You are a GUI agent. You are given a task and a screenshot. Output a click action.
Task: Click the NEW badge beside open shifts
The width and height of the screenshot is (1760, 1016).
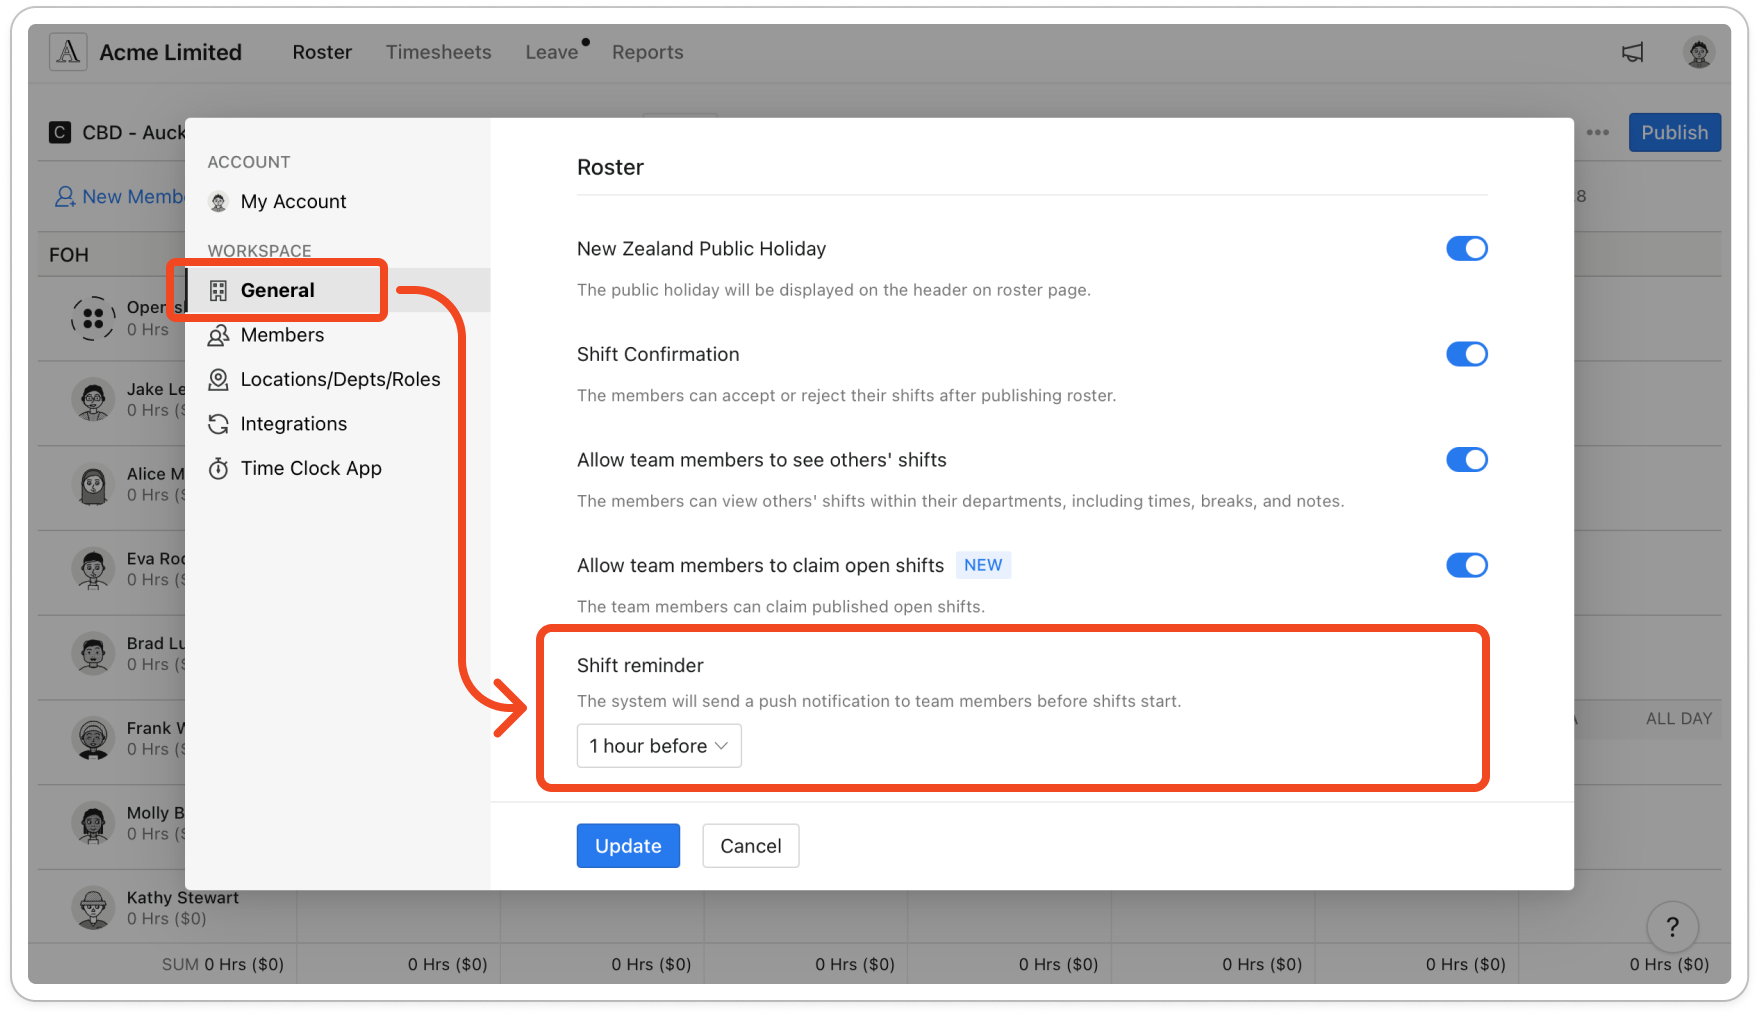pos(983,565)
